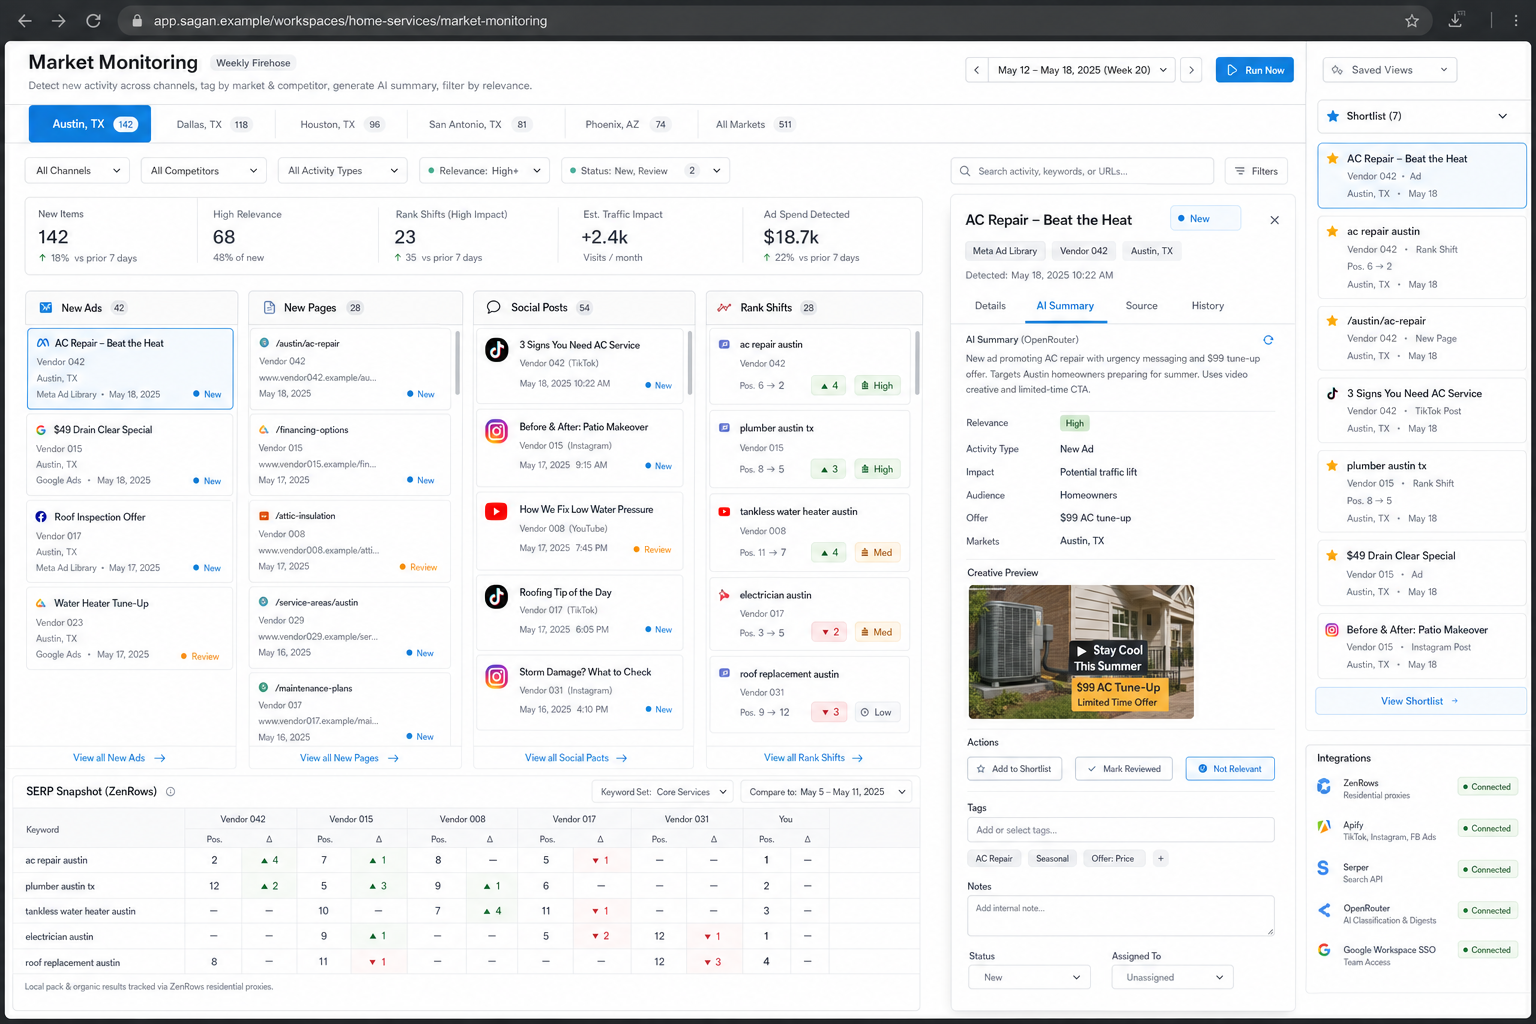
Task: Go to the previous week arrow
Action: click(977, 70)
